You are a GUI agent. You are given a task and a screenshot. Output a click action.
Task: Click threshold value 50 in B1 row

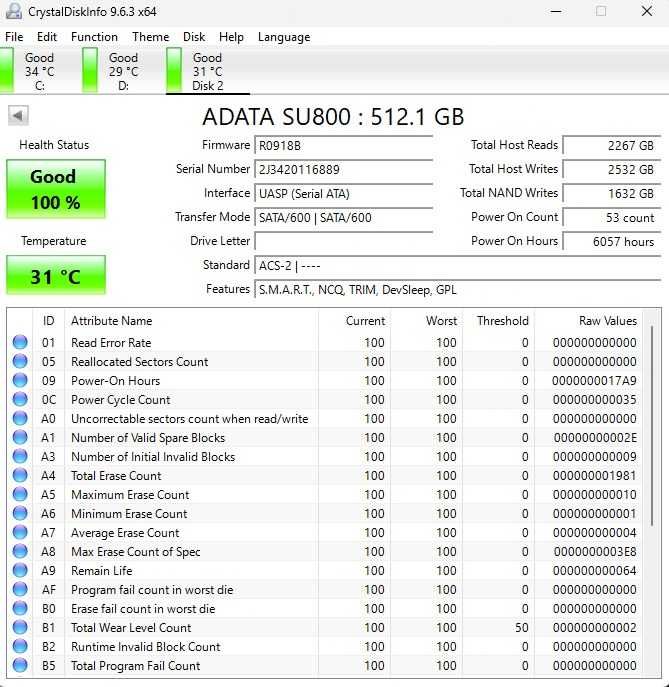[521, 628]
